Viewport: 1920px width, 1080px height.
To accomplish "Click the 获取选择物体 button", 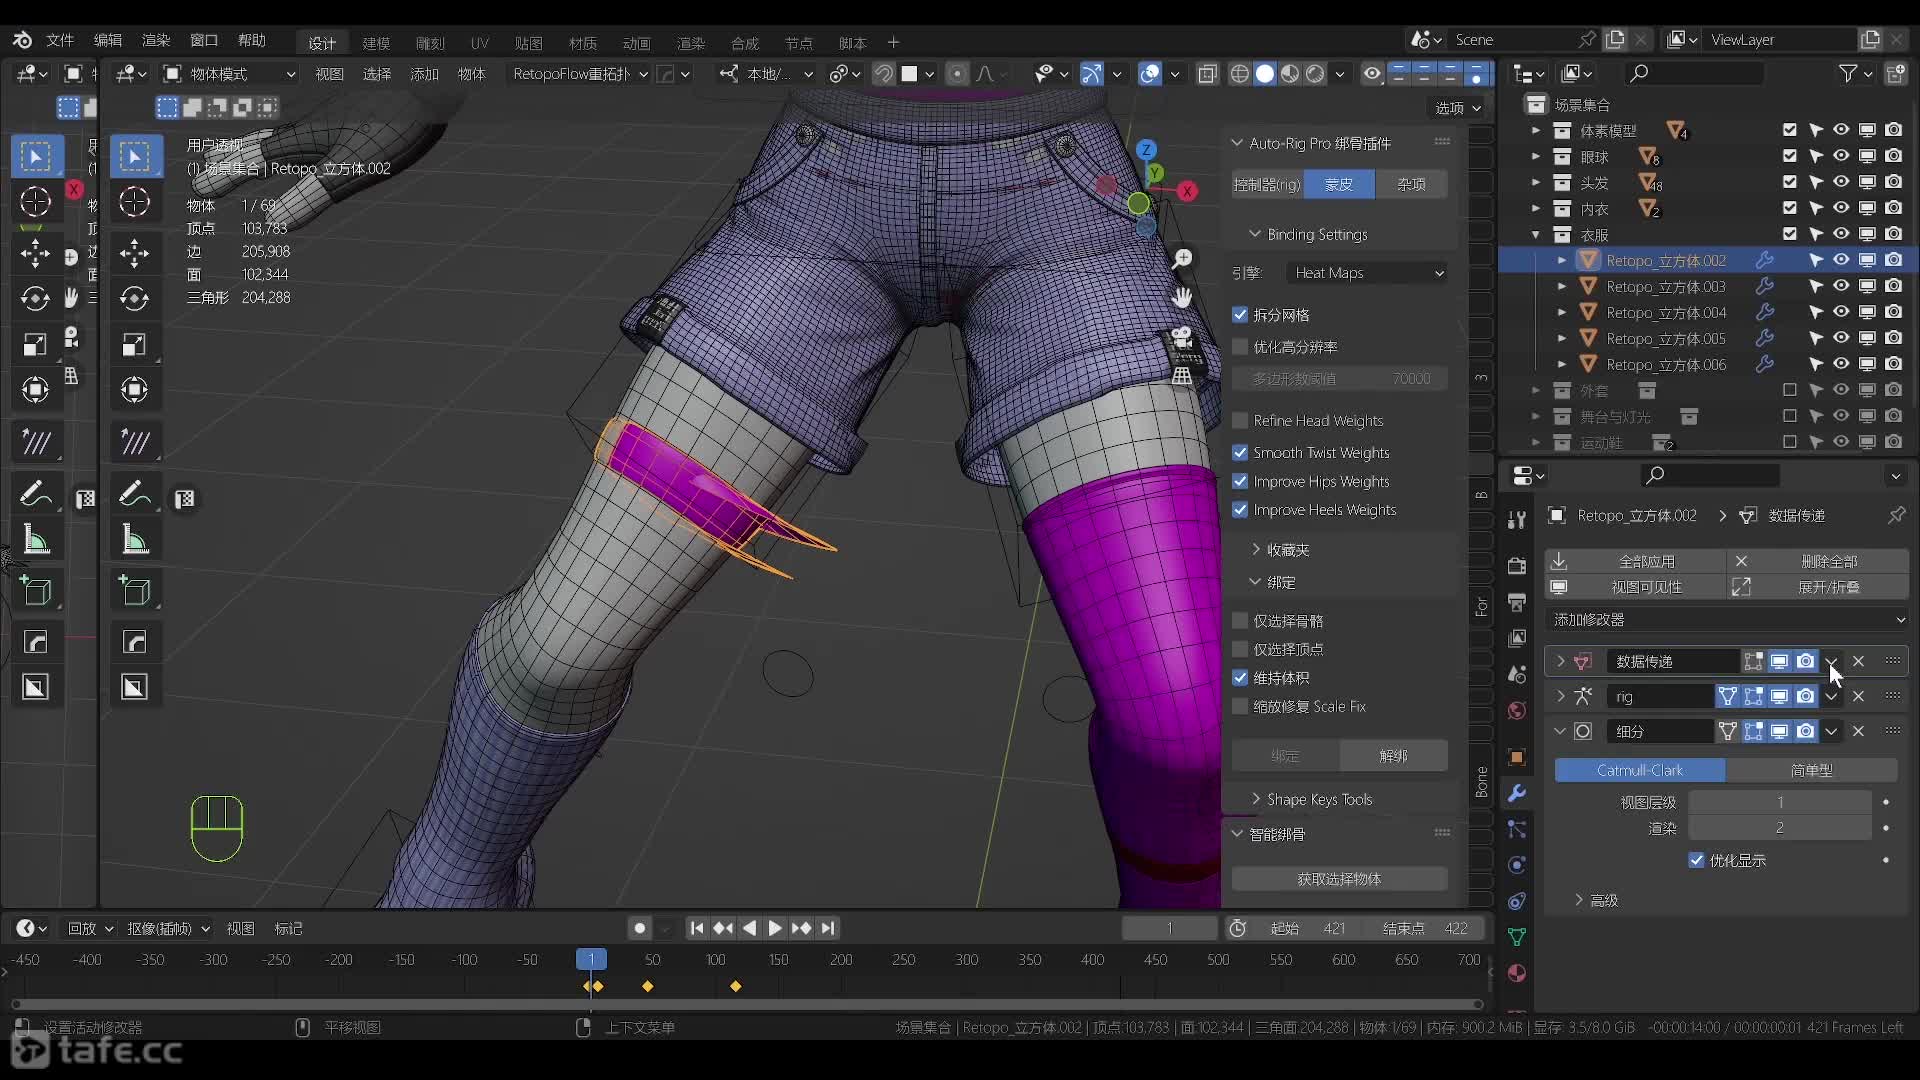I will (1339, 879).
